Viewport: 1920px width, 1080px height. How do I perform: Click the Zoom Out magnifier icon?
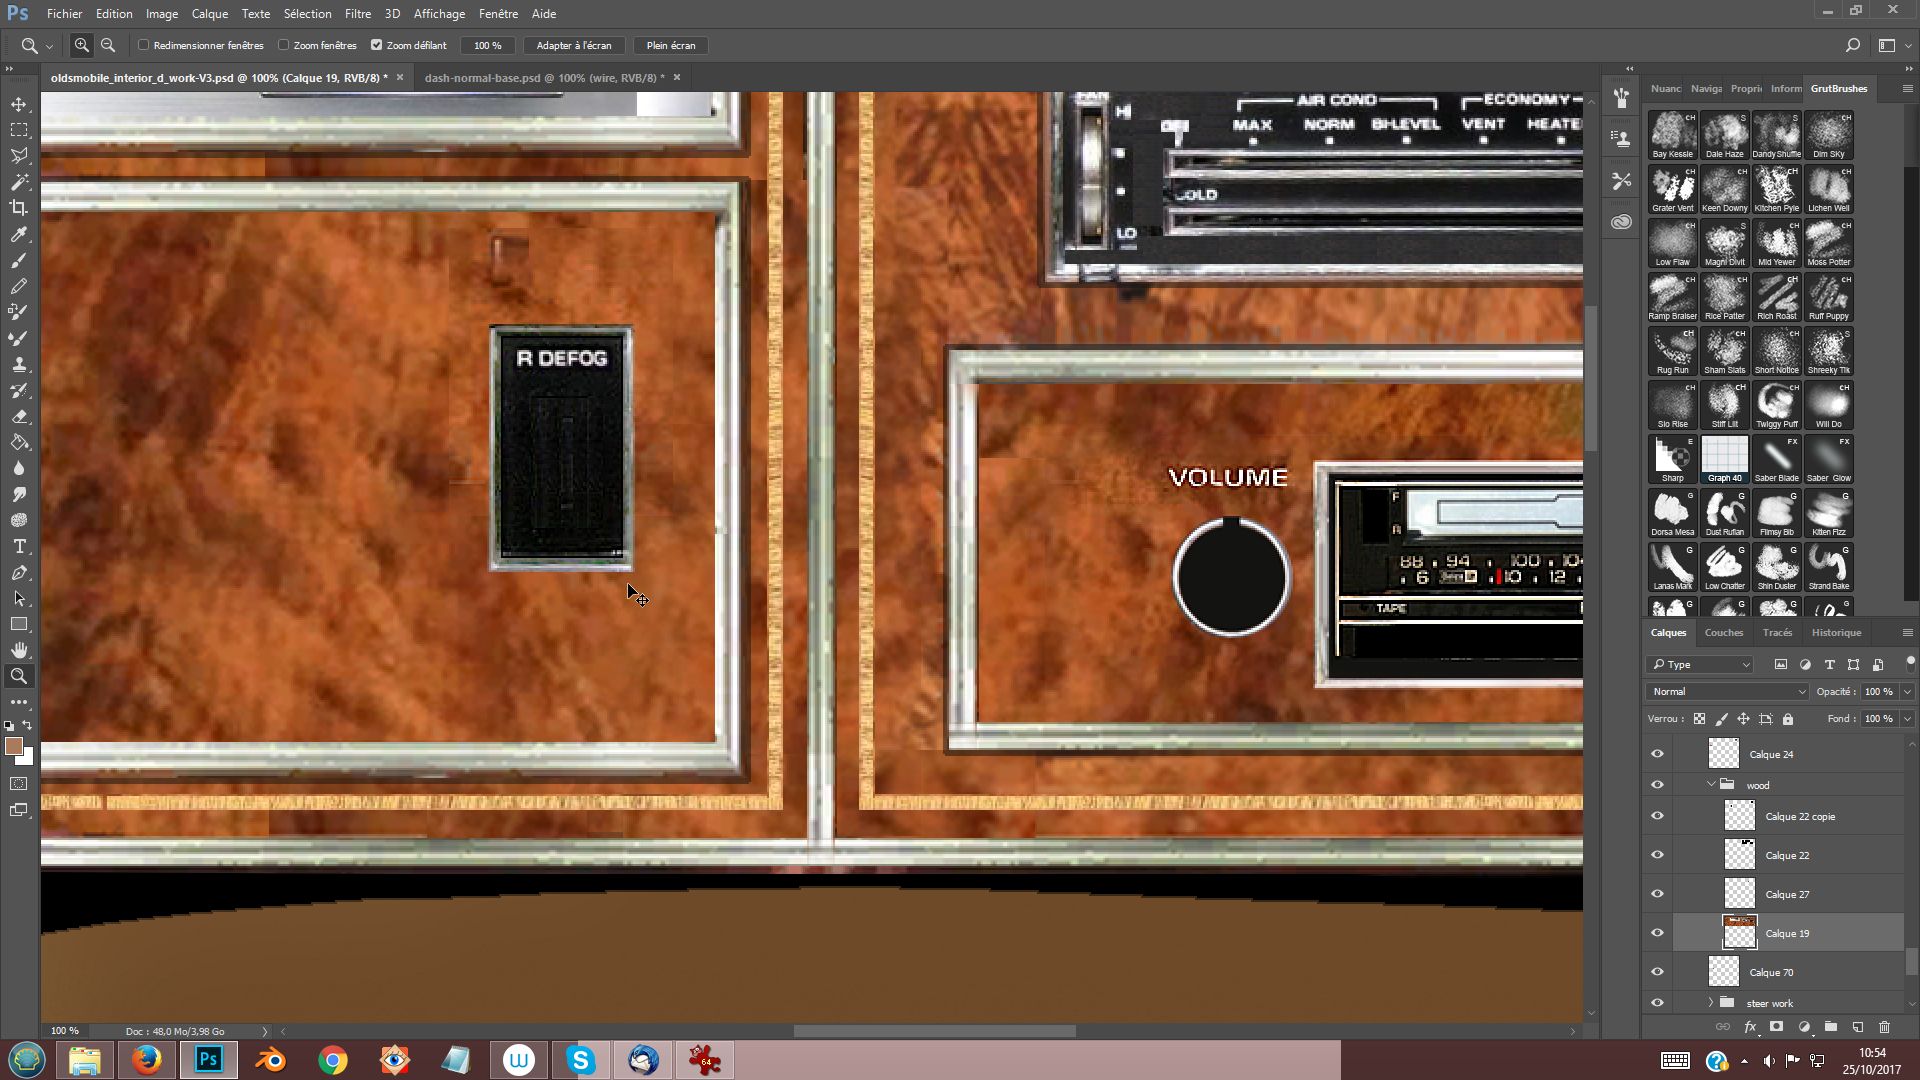(x=108, y=45)
